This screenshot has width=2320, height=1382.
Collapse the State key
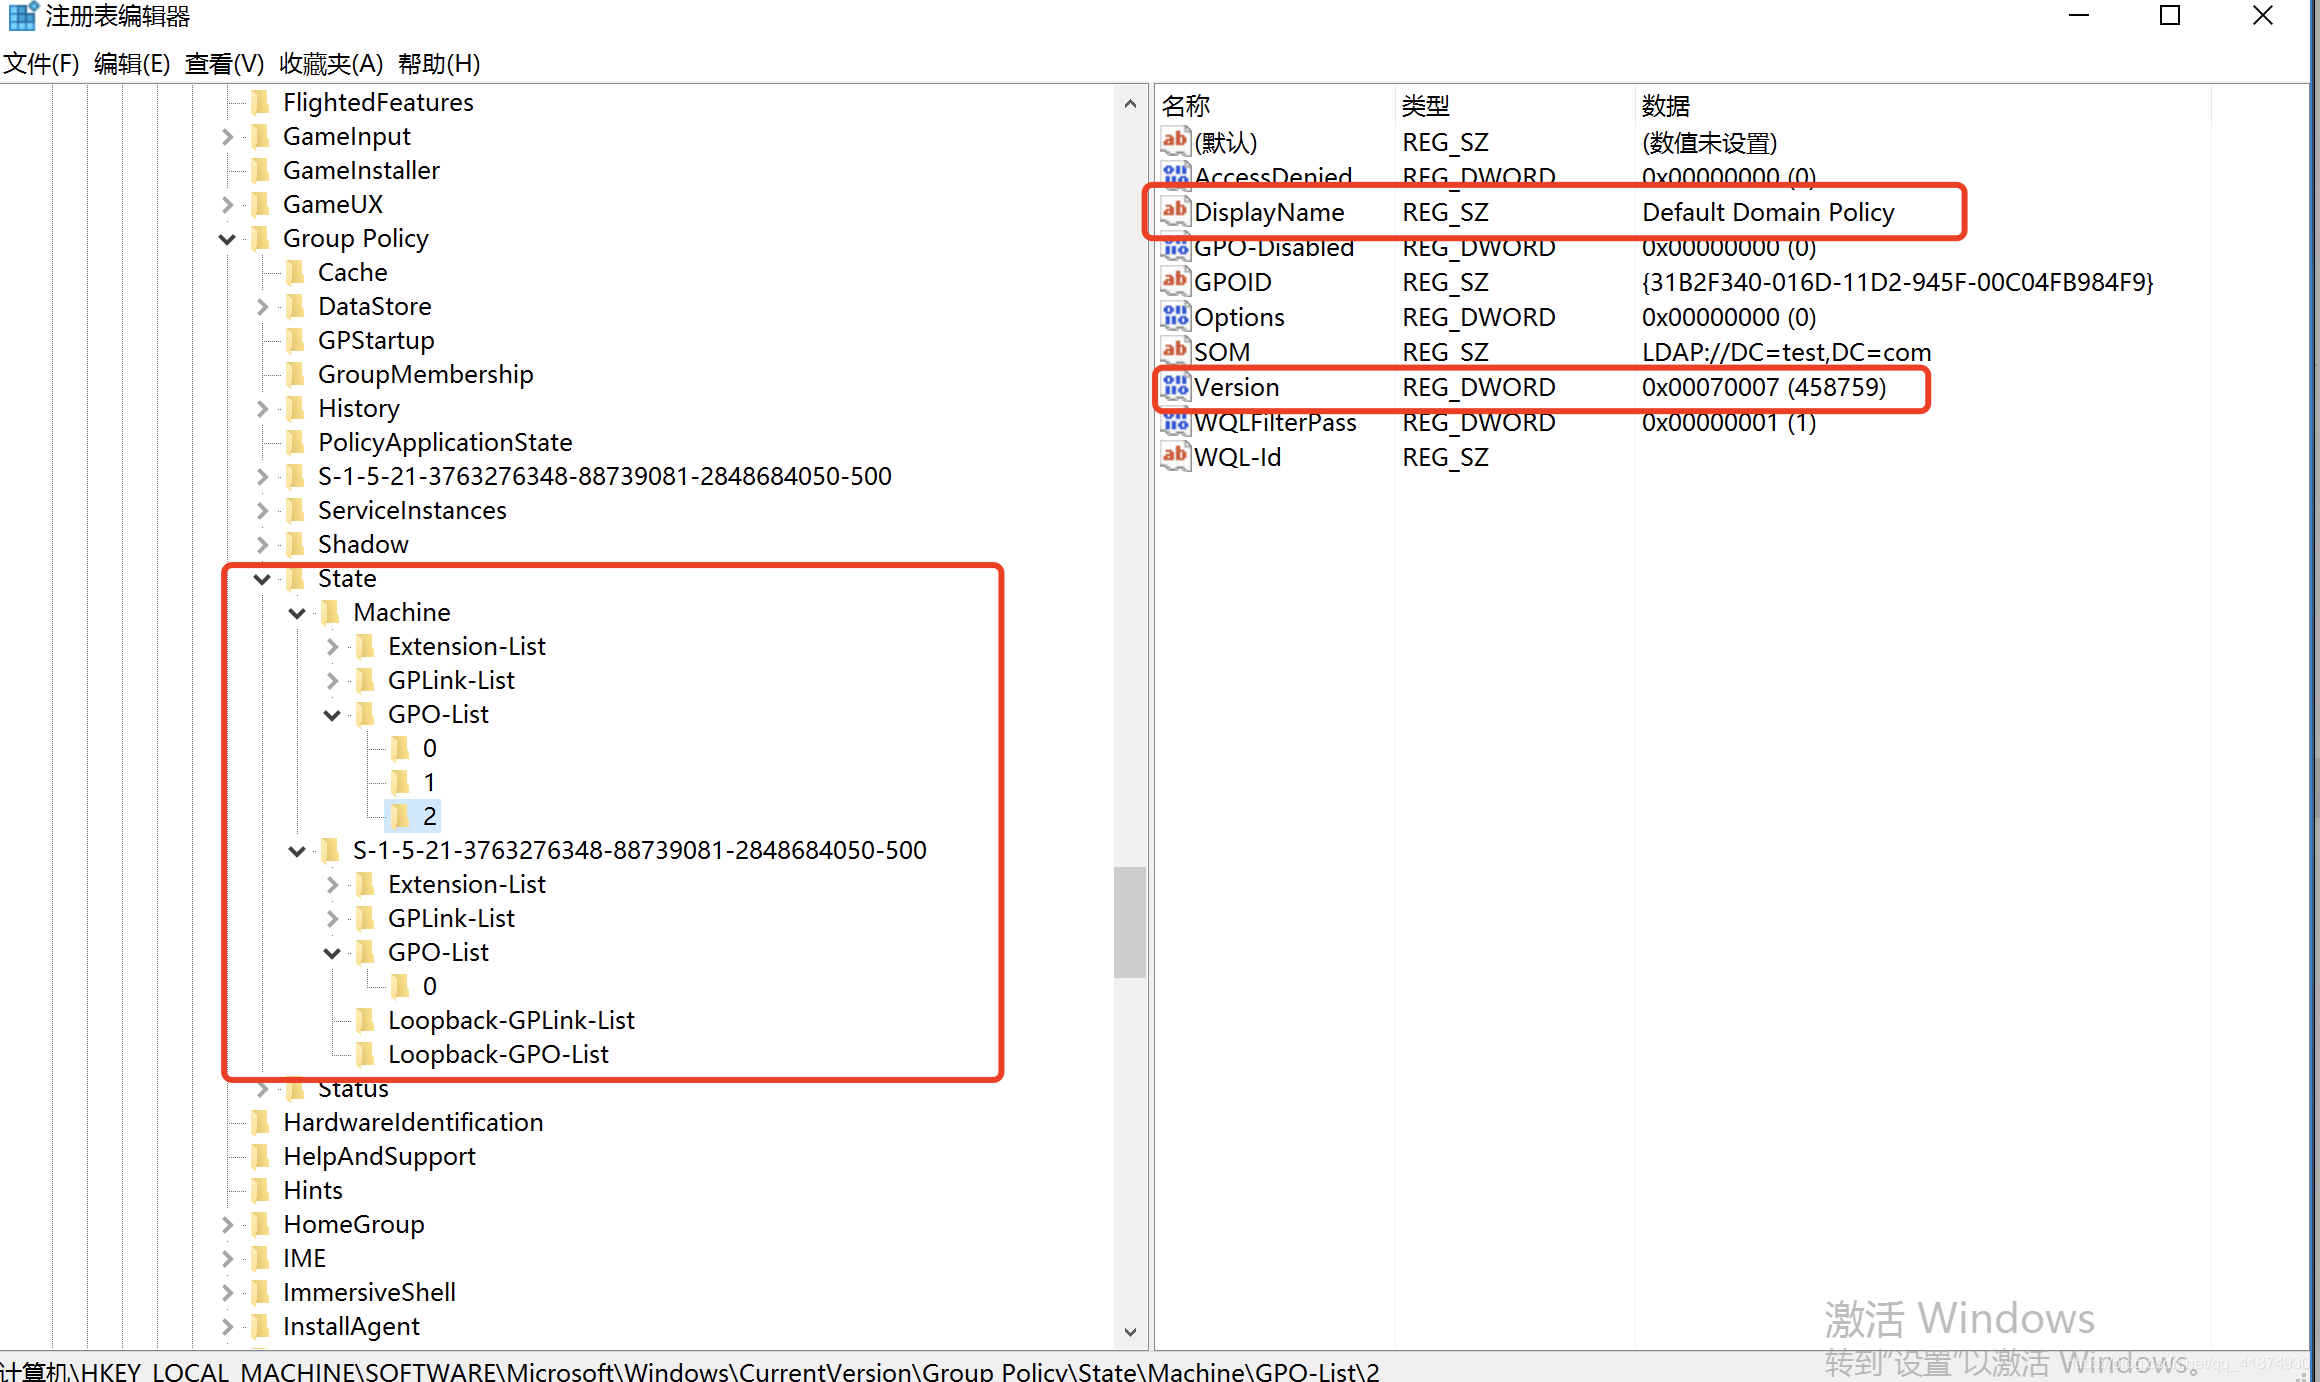click(x=262, y=579)
